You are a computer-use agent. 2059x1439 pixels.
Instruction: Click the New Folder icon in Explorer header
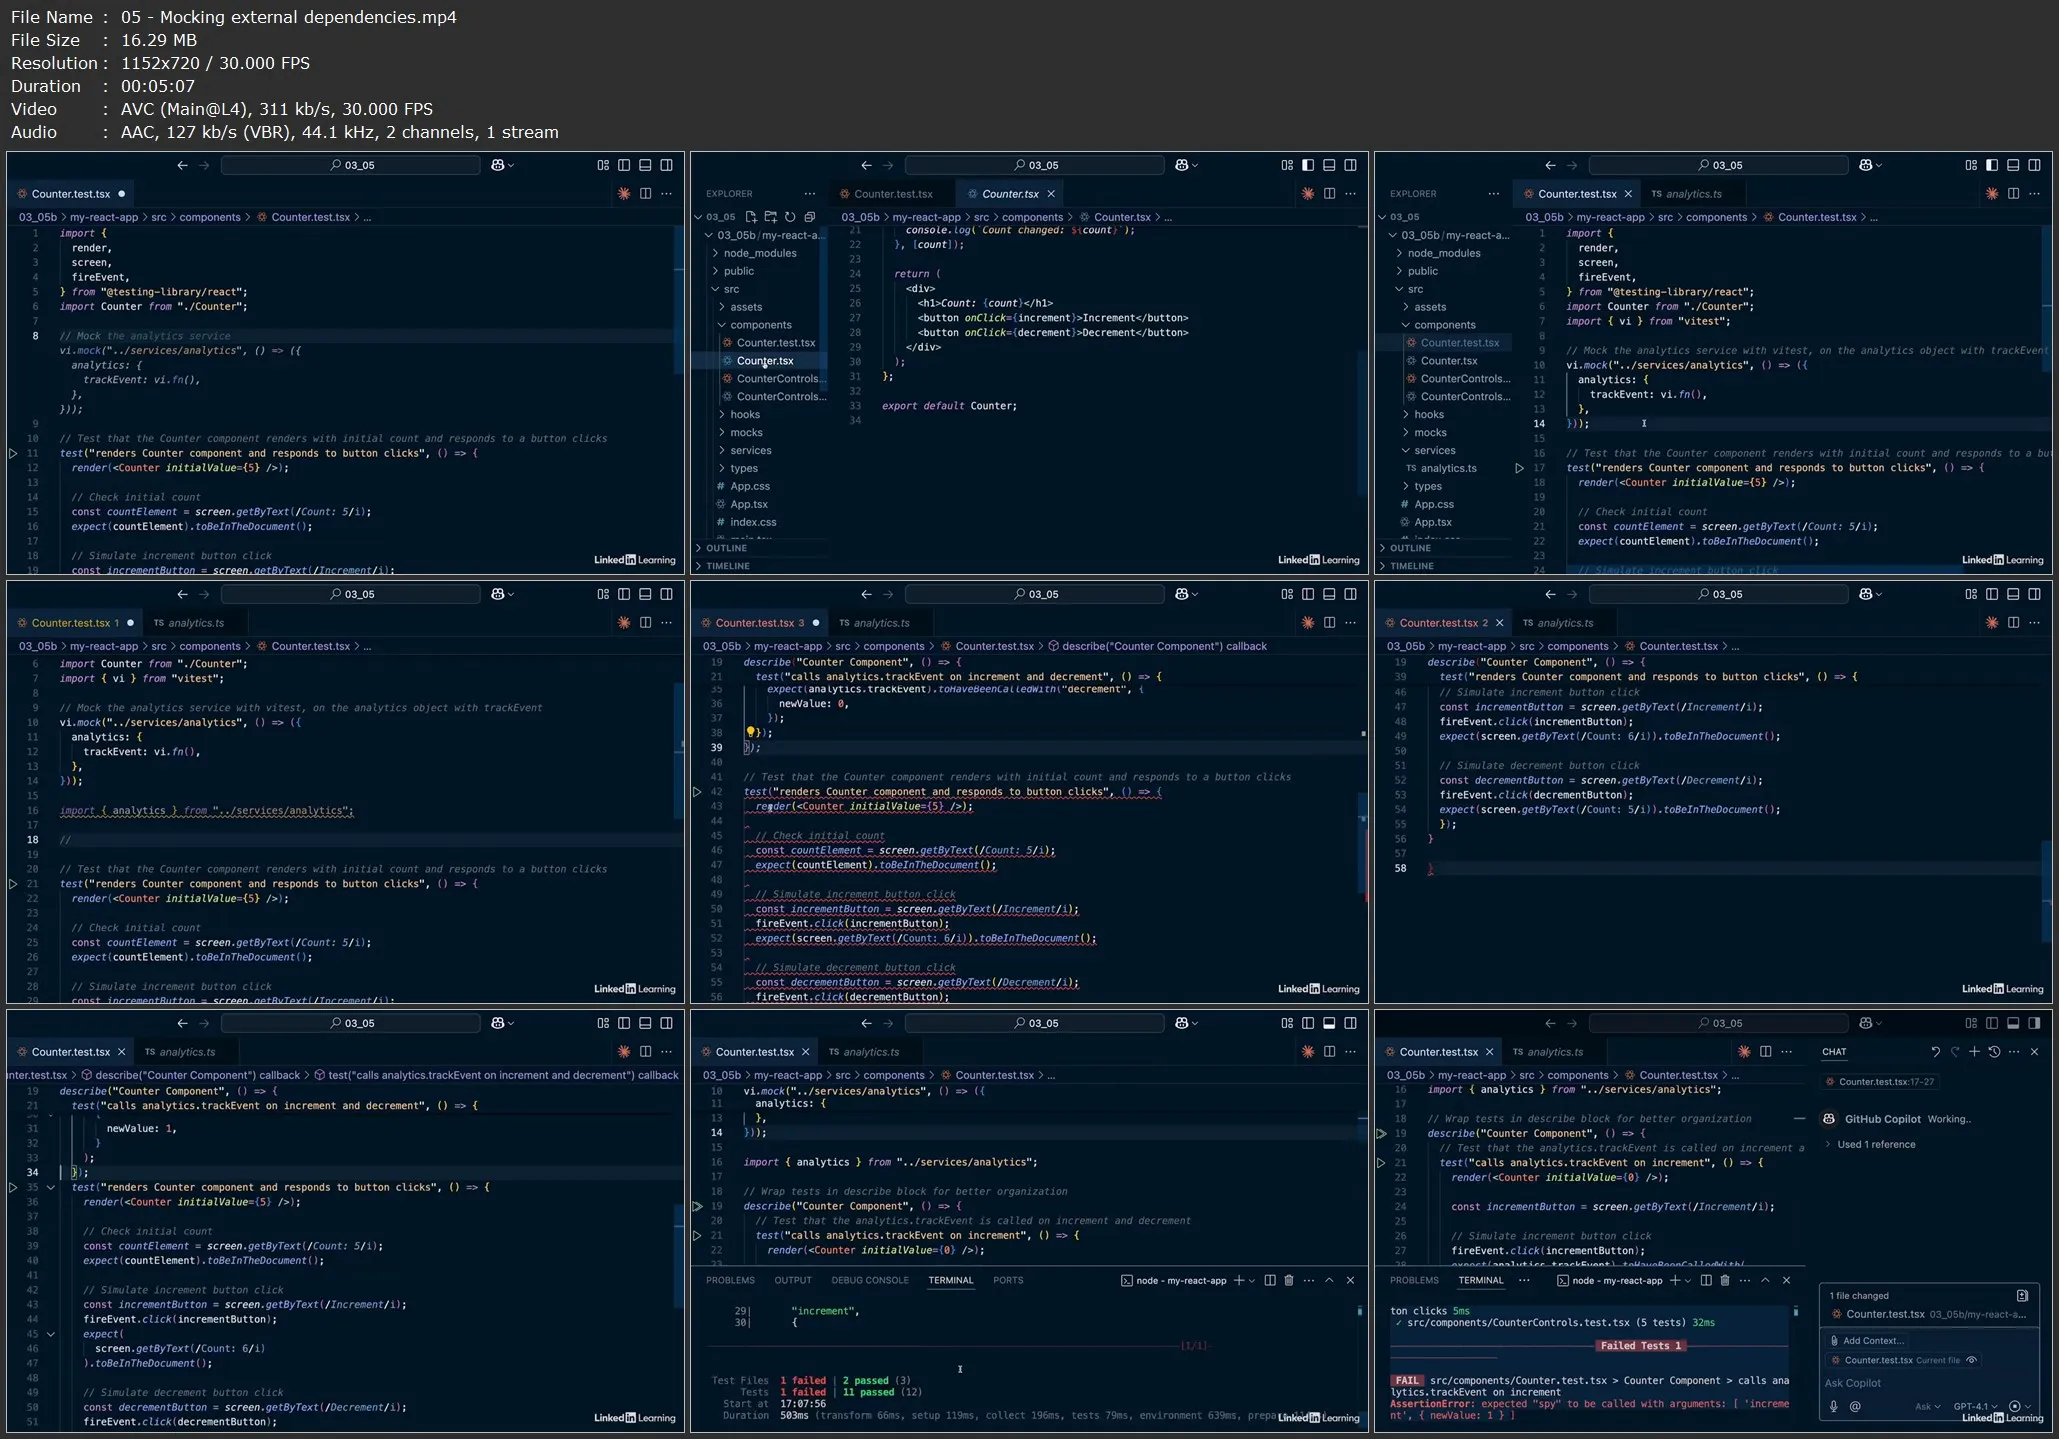point(771,217)
